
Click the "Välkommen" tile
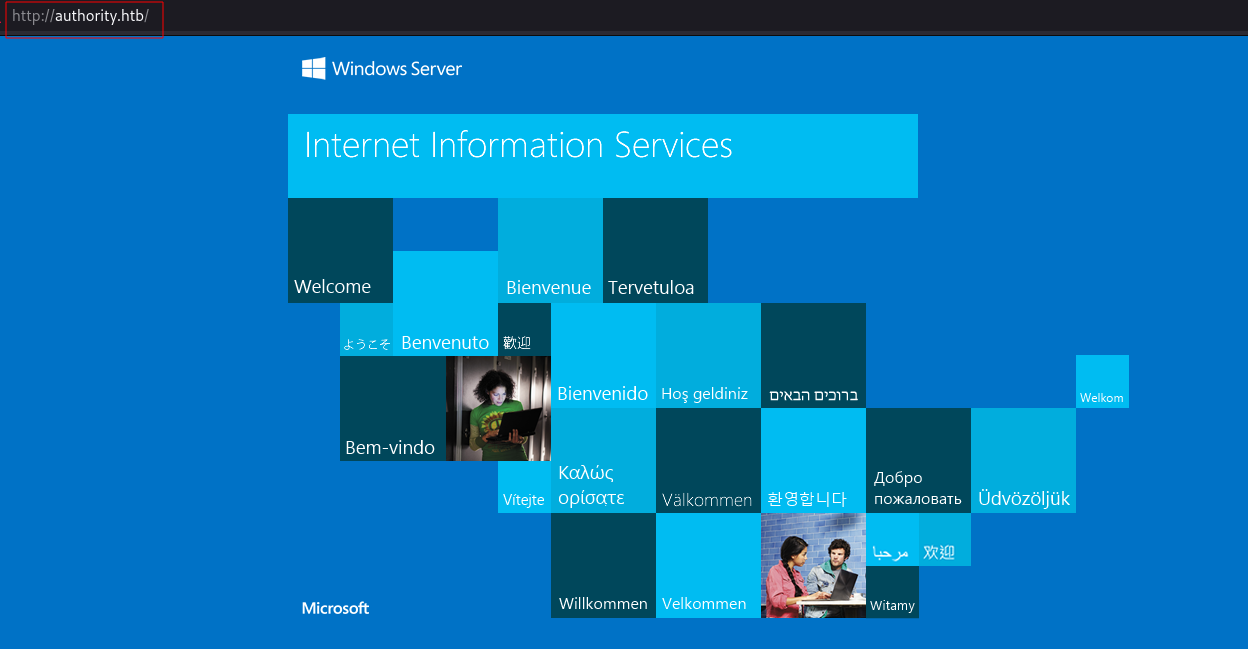(708, 460)
